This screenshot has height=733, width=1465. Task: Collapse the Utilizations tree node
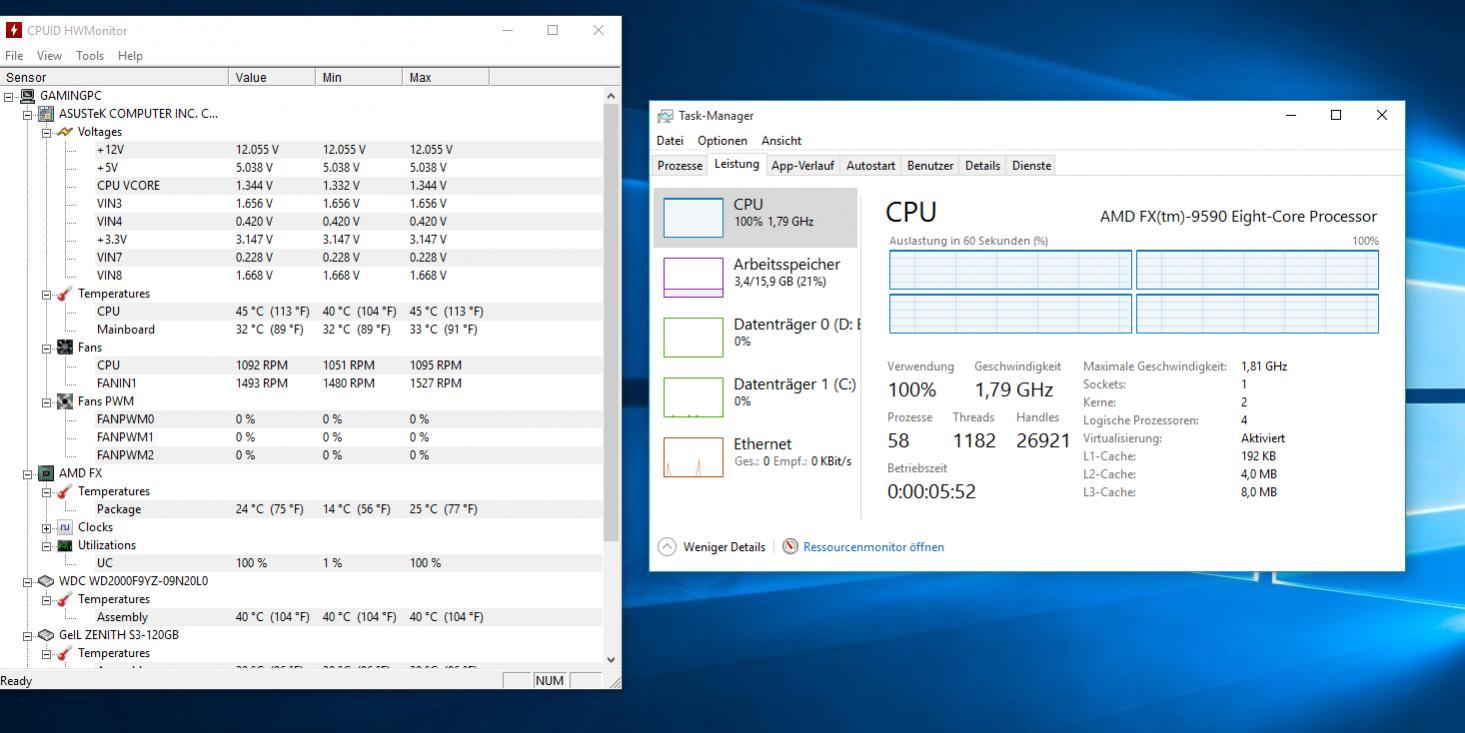(46, 546)
